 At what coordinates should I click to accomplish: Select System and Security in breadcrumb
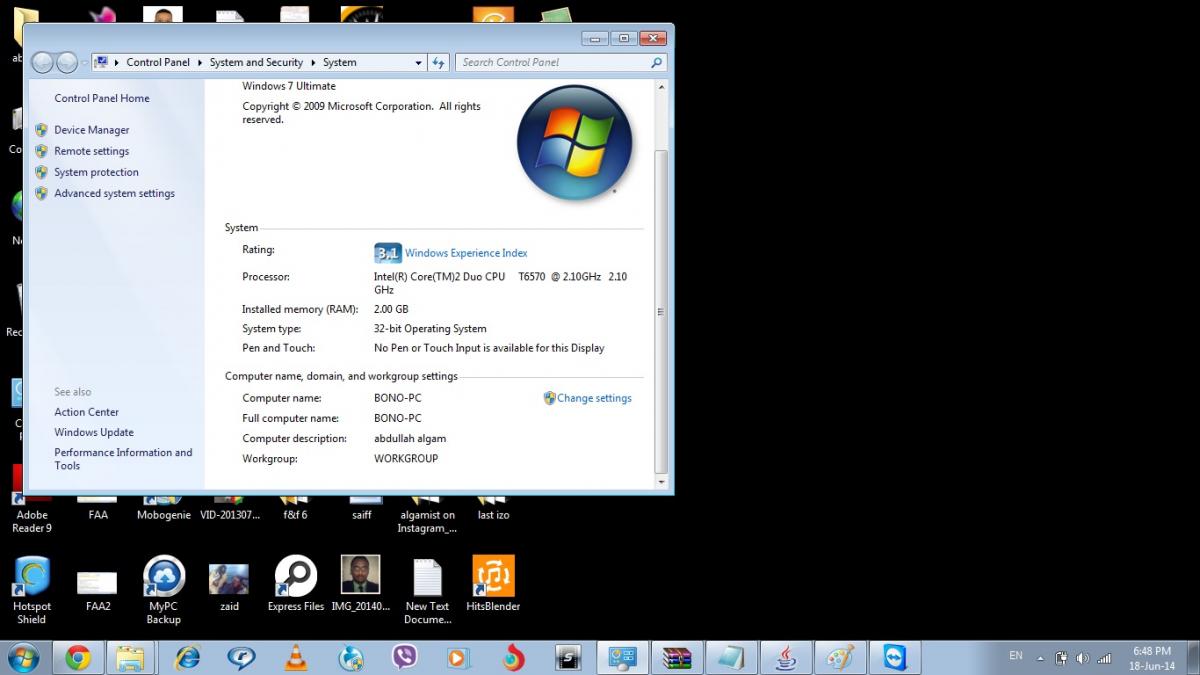point(256,62)
